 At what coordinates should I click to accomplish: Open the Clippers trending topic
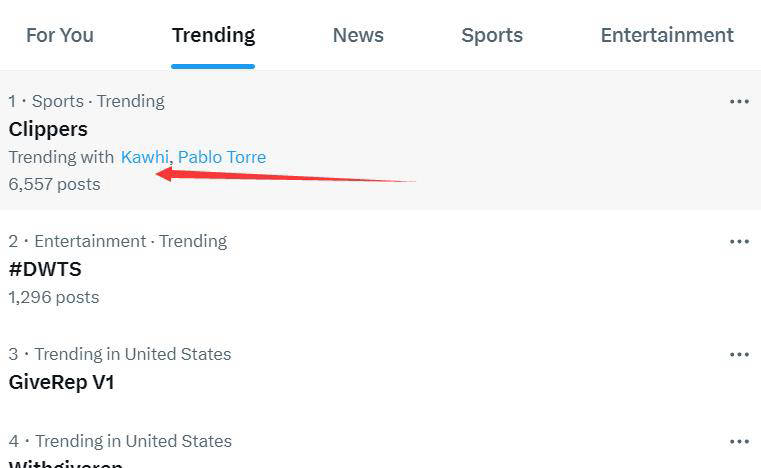48,129
